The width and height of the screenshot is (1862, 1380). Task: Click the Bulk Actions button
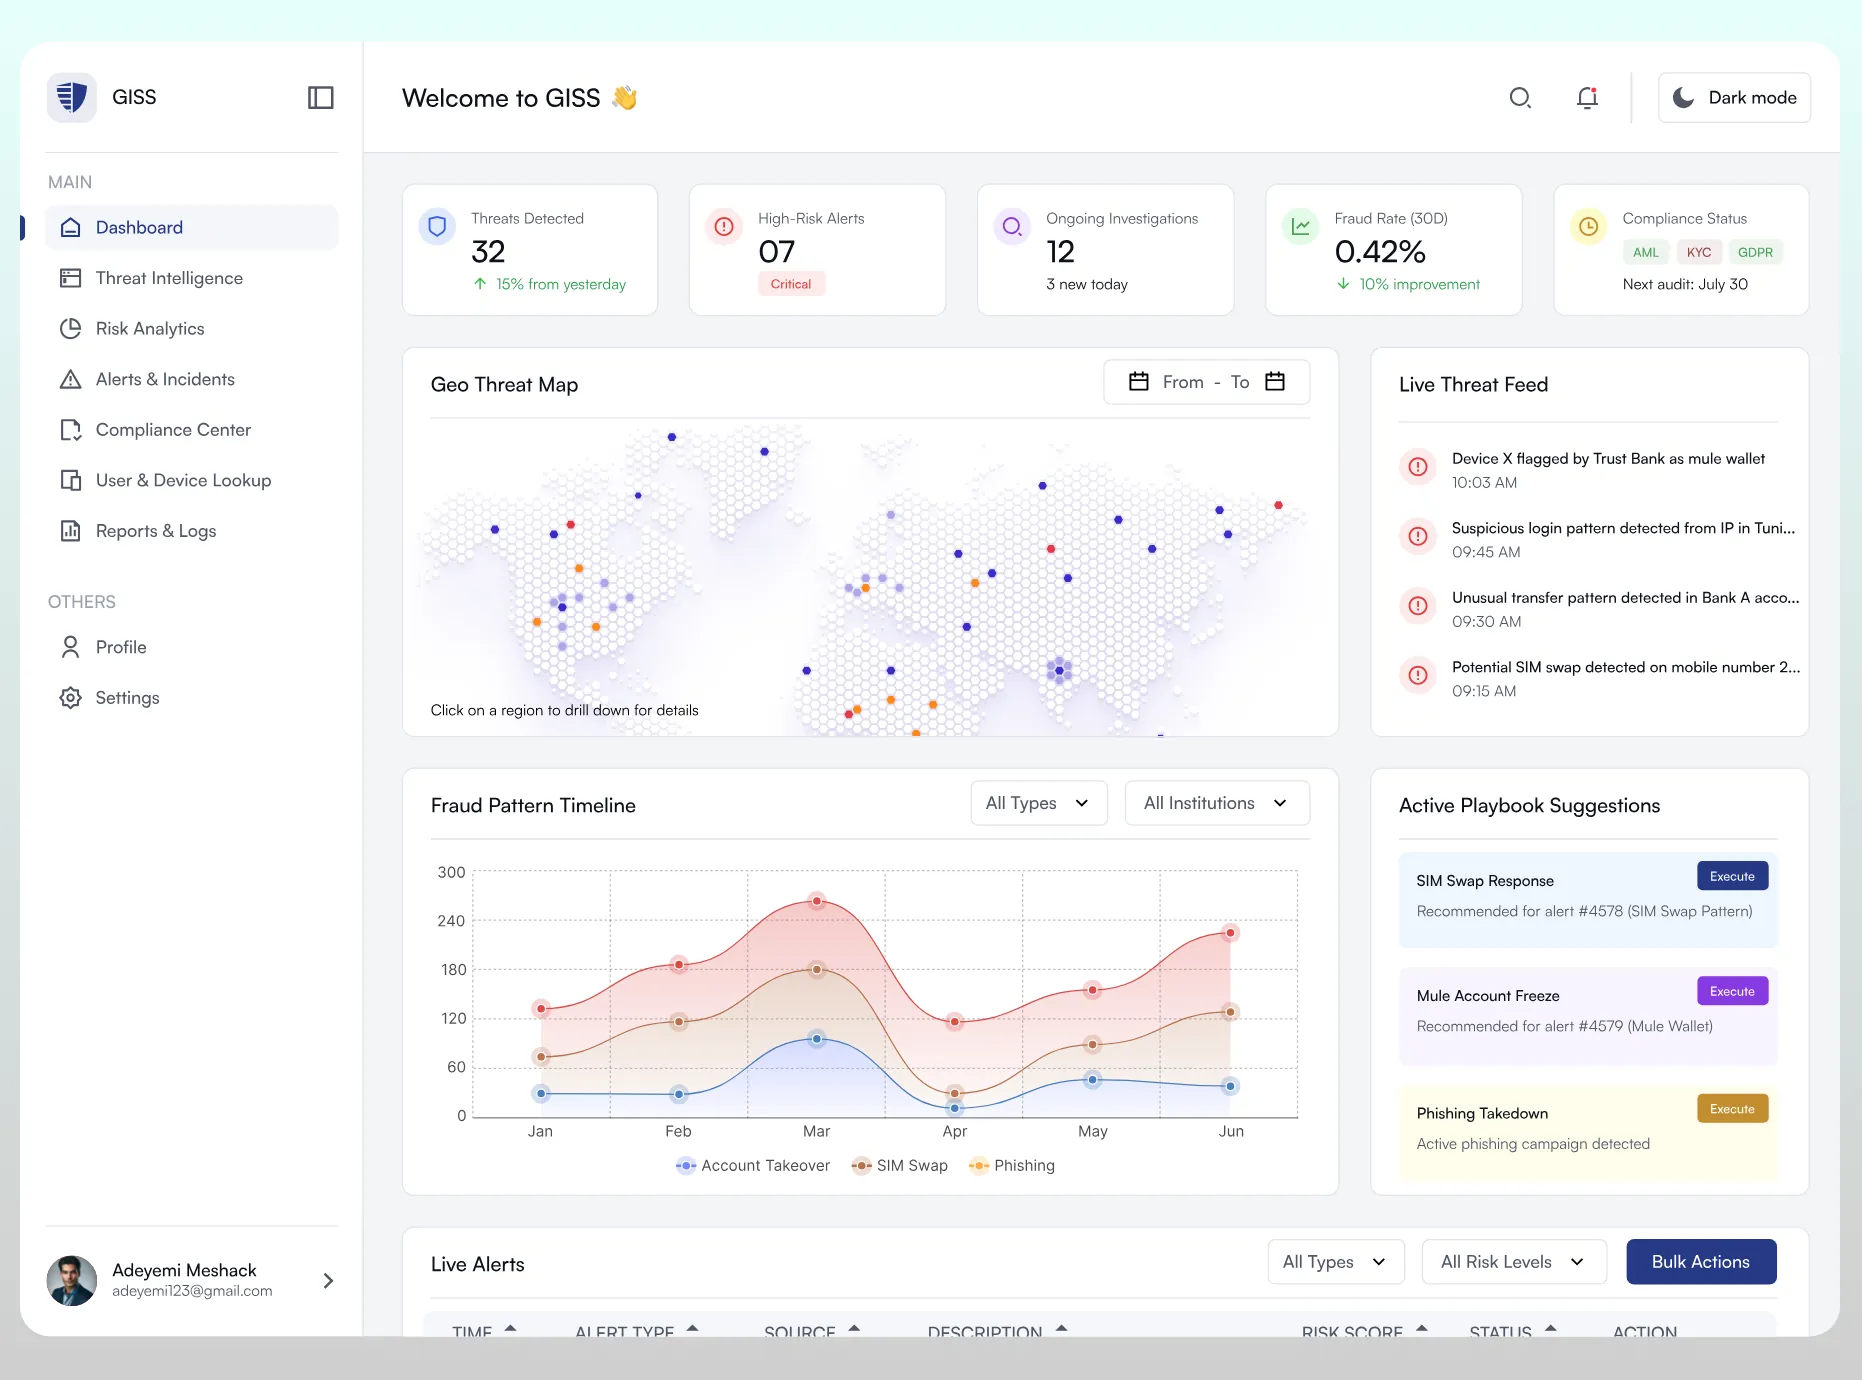[x=1701, y=1262]
